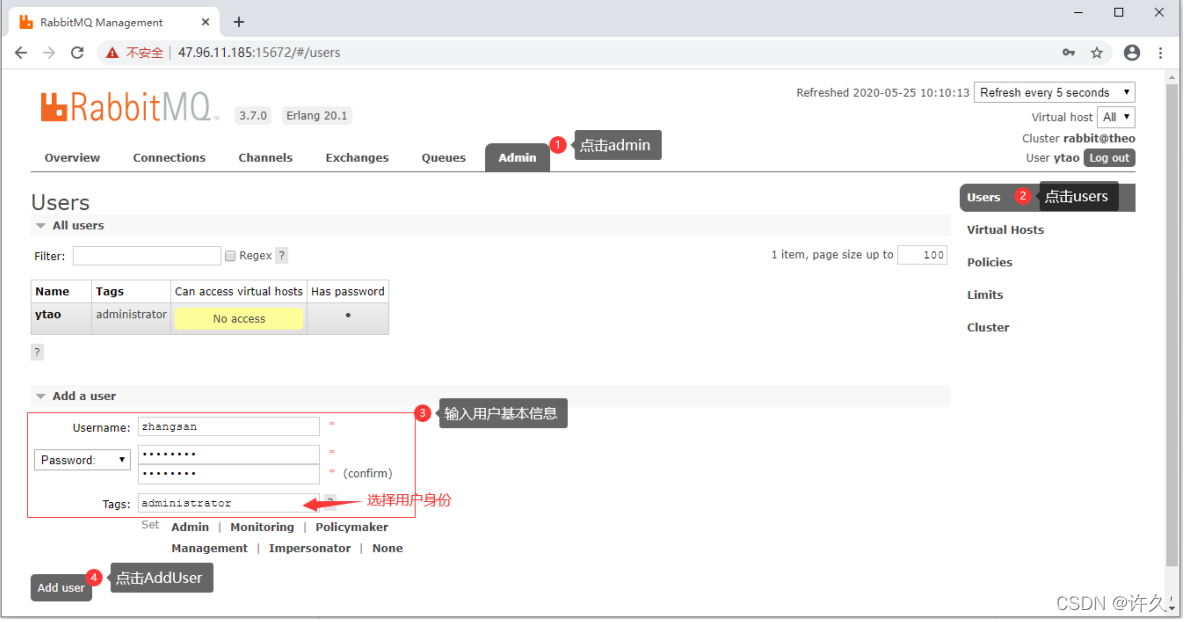
Task: Collapse the Add a user section
Action: (x=76, y=397)
